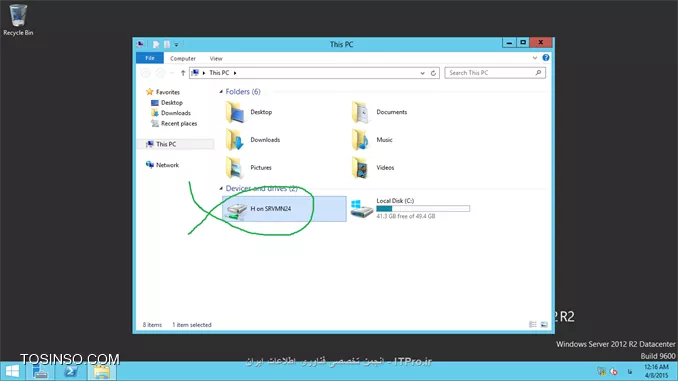Select Network in the navigation pane
Screen dimensions: 678x381
point(162,165)
